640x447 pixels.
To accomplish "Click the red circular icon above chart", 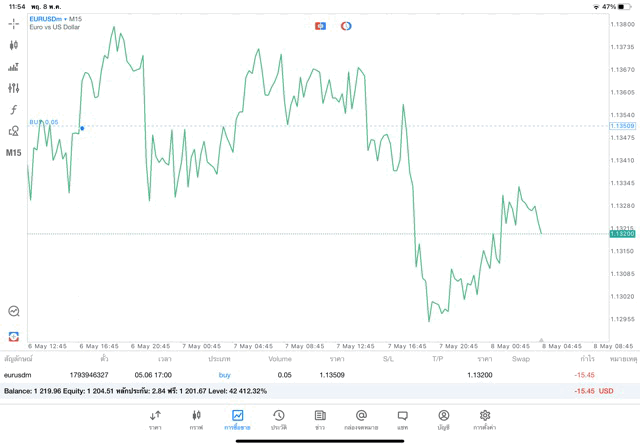I will tap(346, 26).
